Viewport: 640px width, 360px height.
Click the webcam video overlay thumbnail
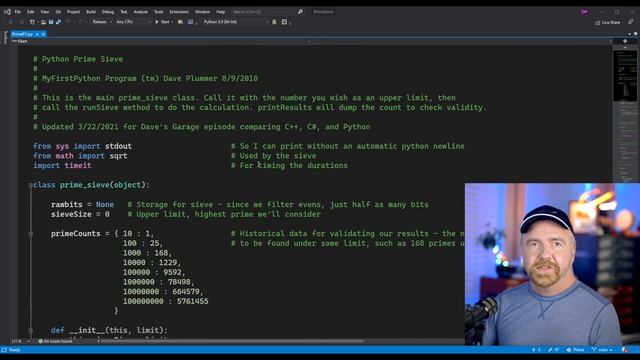[x=552, y=264]
